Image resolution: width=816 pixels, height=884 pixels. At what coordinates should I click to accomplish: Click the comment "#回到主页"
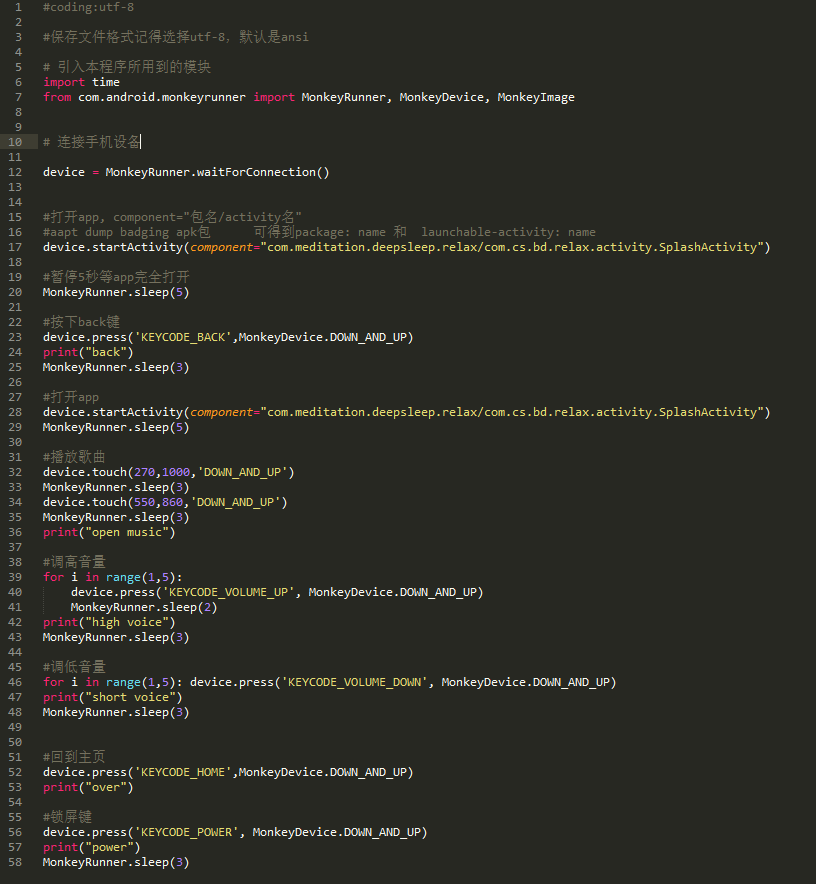74,757
